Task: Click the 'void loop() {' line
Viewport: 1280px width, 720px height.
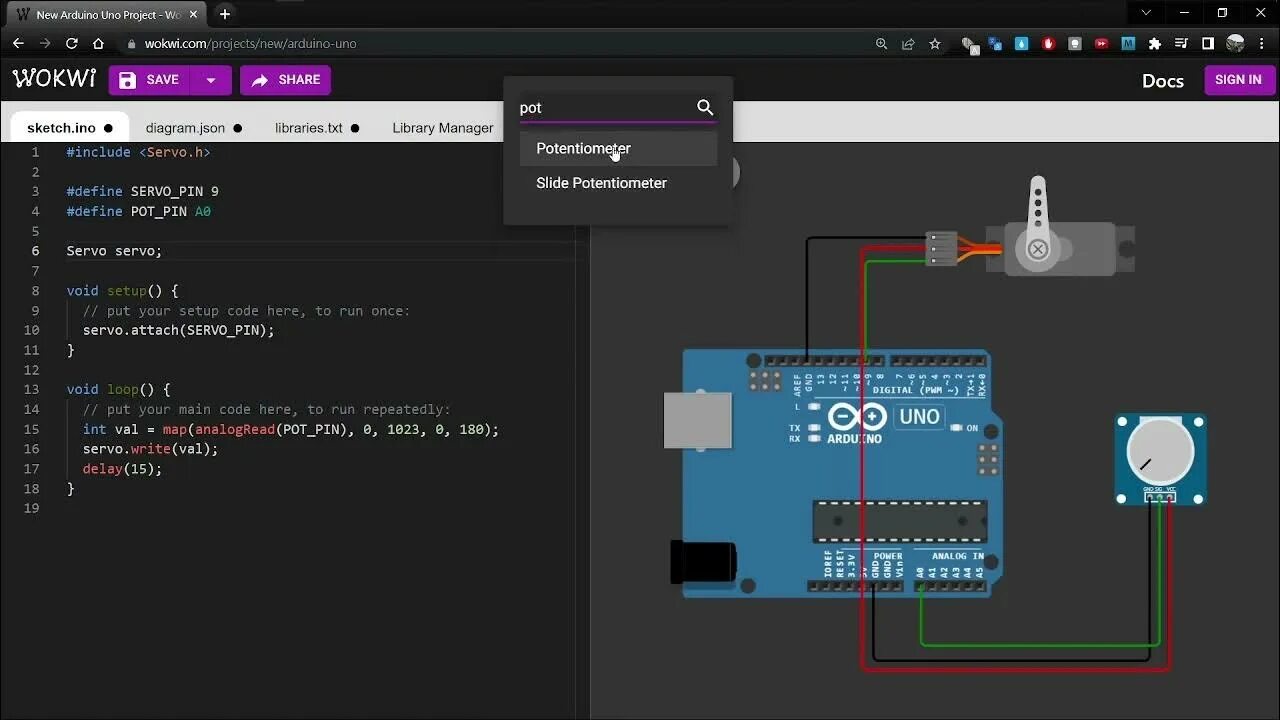Action: pyautogui.click(x=118, y=389)
